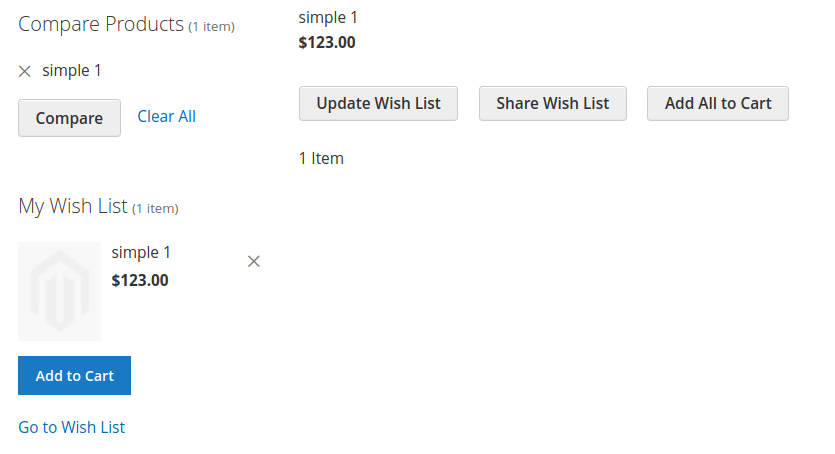Viewport: 835px width, 454px height.
Task: Click the blue Add to Cart button
Action: [x=75, y=375]
